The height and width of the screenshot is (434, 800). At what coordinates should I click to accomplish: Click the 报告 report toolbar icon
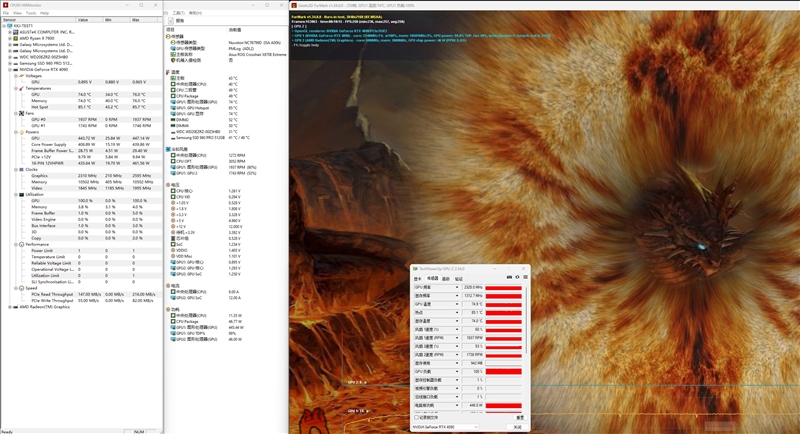tap(171, 21)
